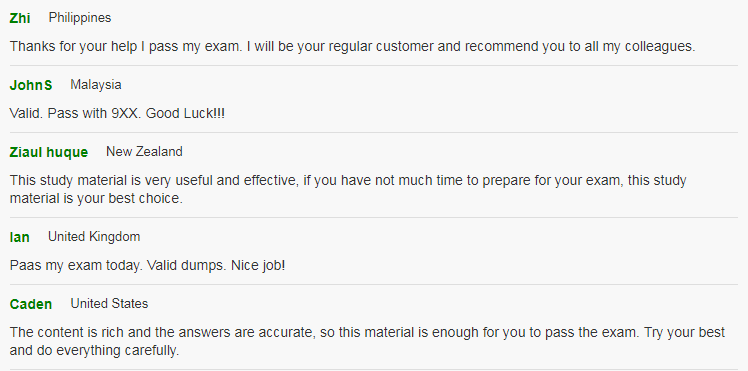
Task: Click the Malaysia country label
Action: 96,85
